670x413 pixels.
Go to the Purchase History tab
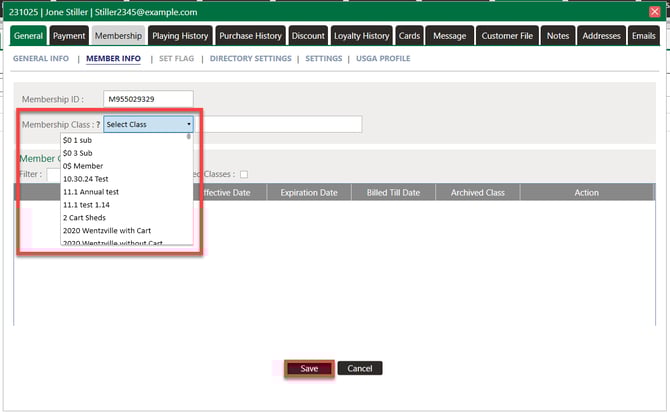(250, 36)
